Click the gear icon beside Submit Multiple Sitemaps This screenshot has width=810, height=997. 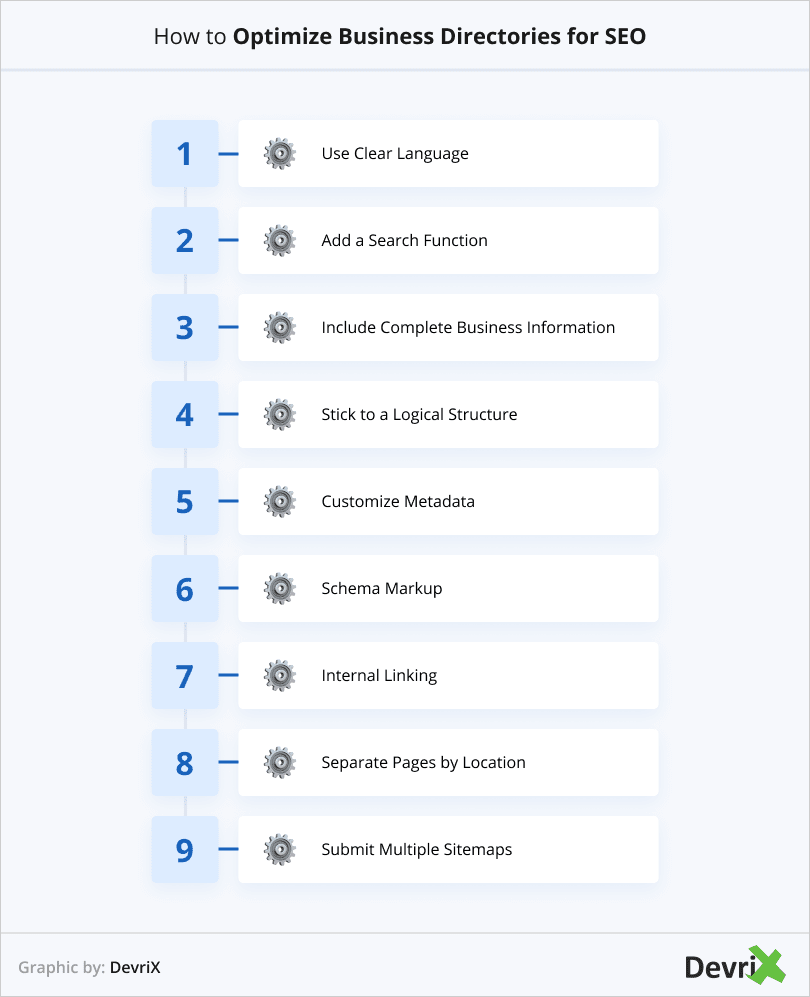pyautogui.click(x=280, y=850)
